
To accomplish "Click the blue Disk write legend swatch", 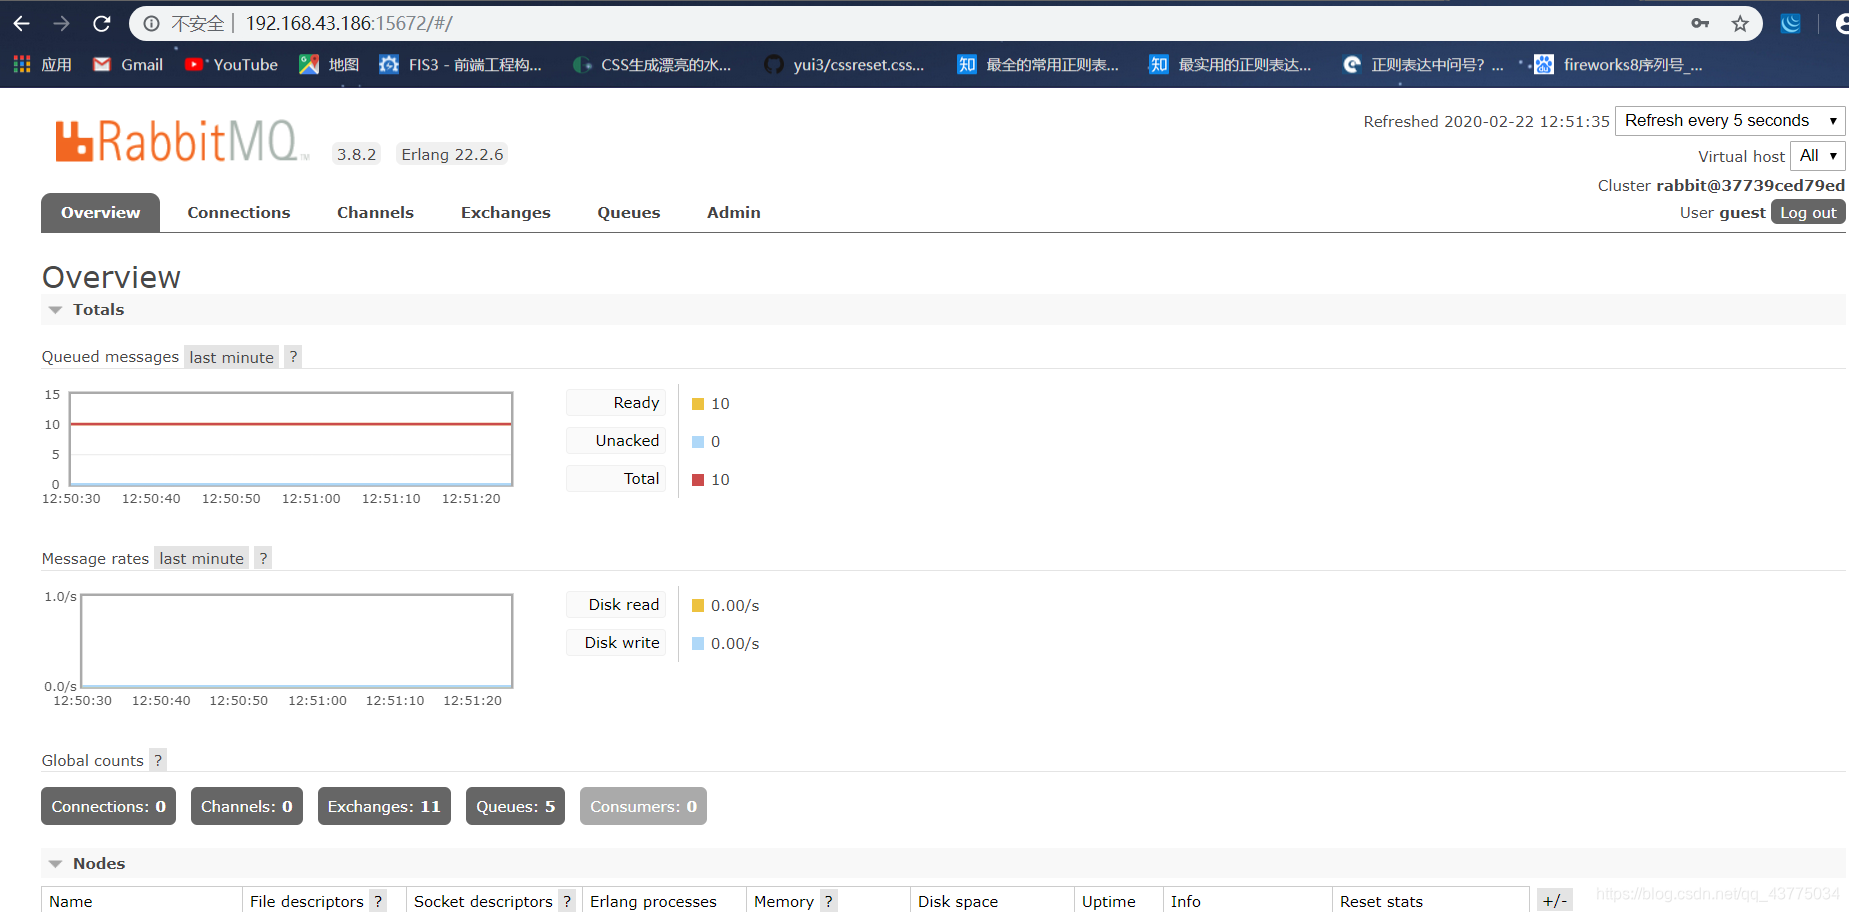I will [x=698, y=643].
